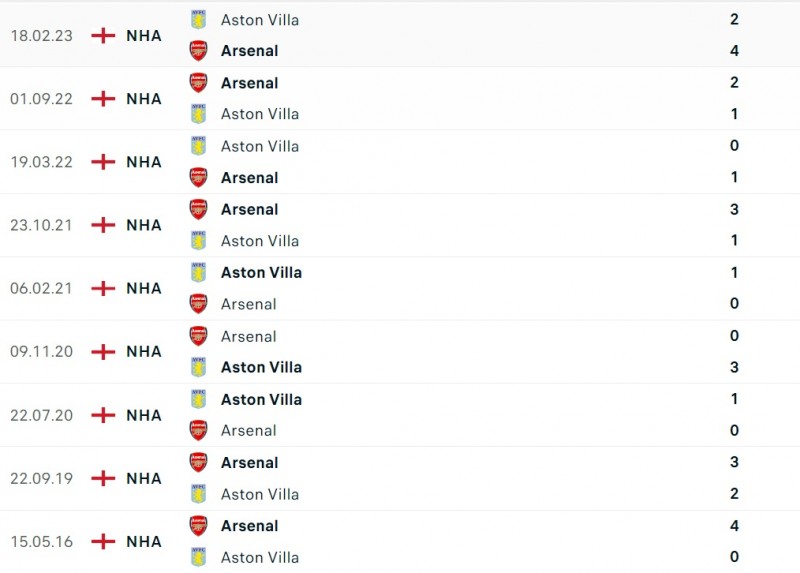Click the Aston Villa crest in the 19.03.22 match
Image resolution: width=800 pixels, height=573 pixels.
198,146
